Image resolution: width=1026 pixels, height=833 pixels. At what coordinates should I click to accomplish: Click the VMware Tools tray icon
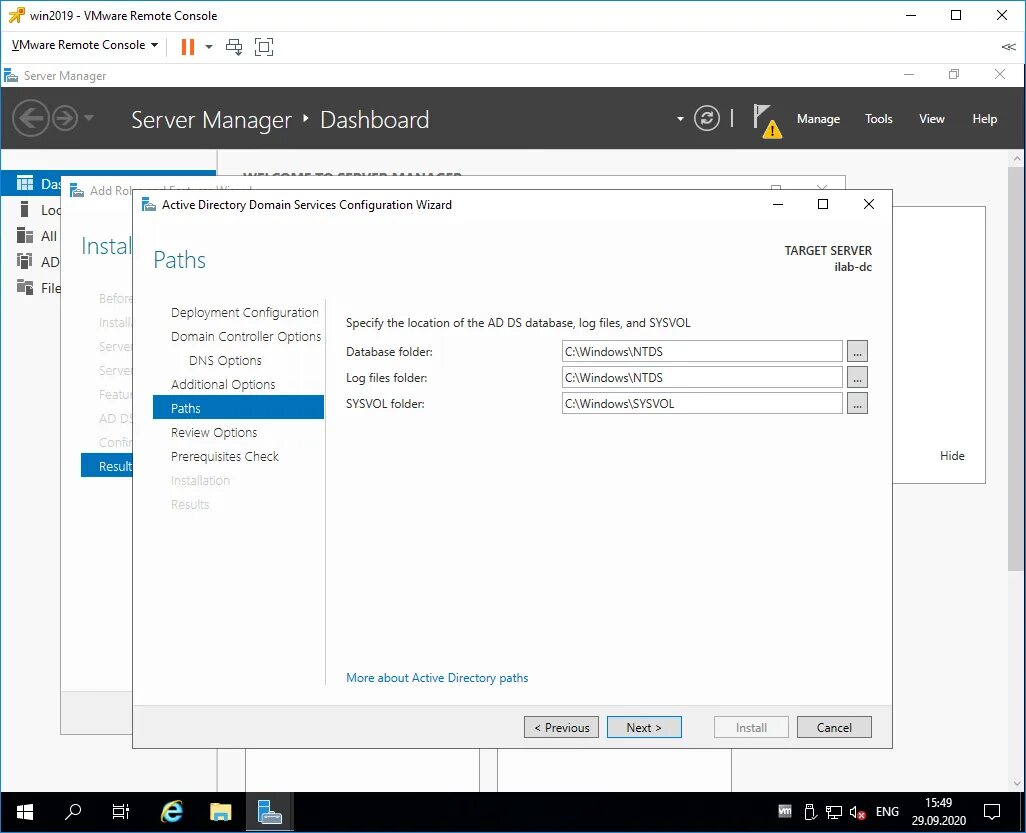[x=785, y=812]
